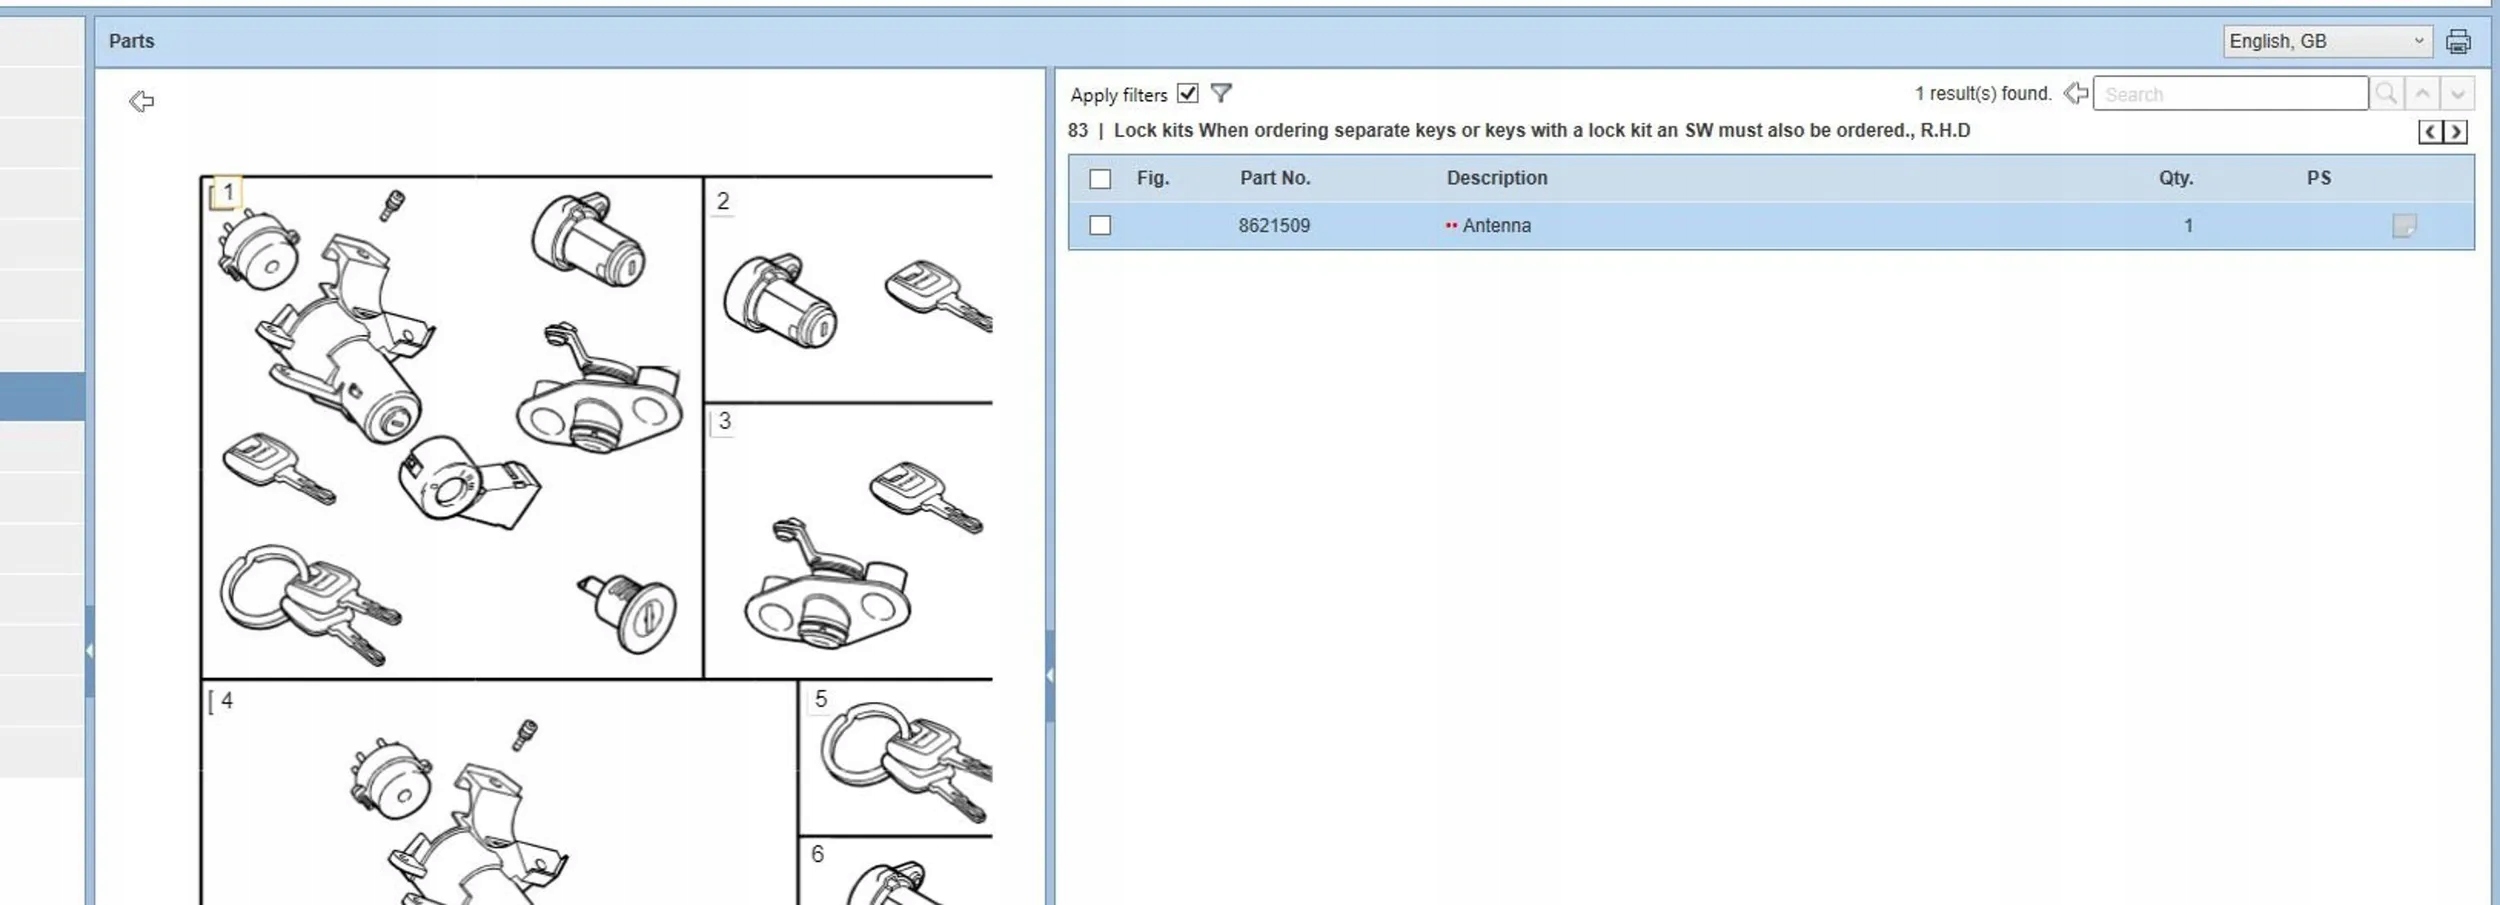
Task: Sort by Fig. column header
Action: 1153,178
